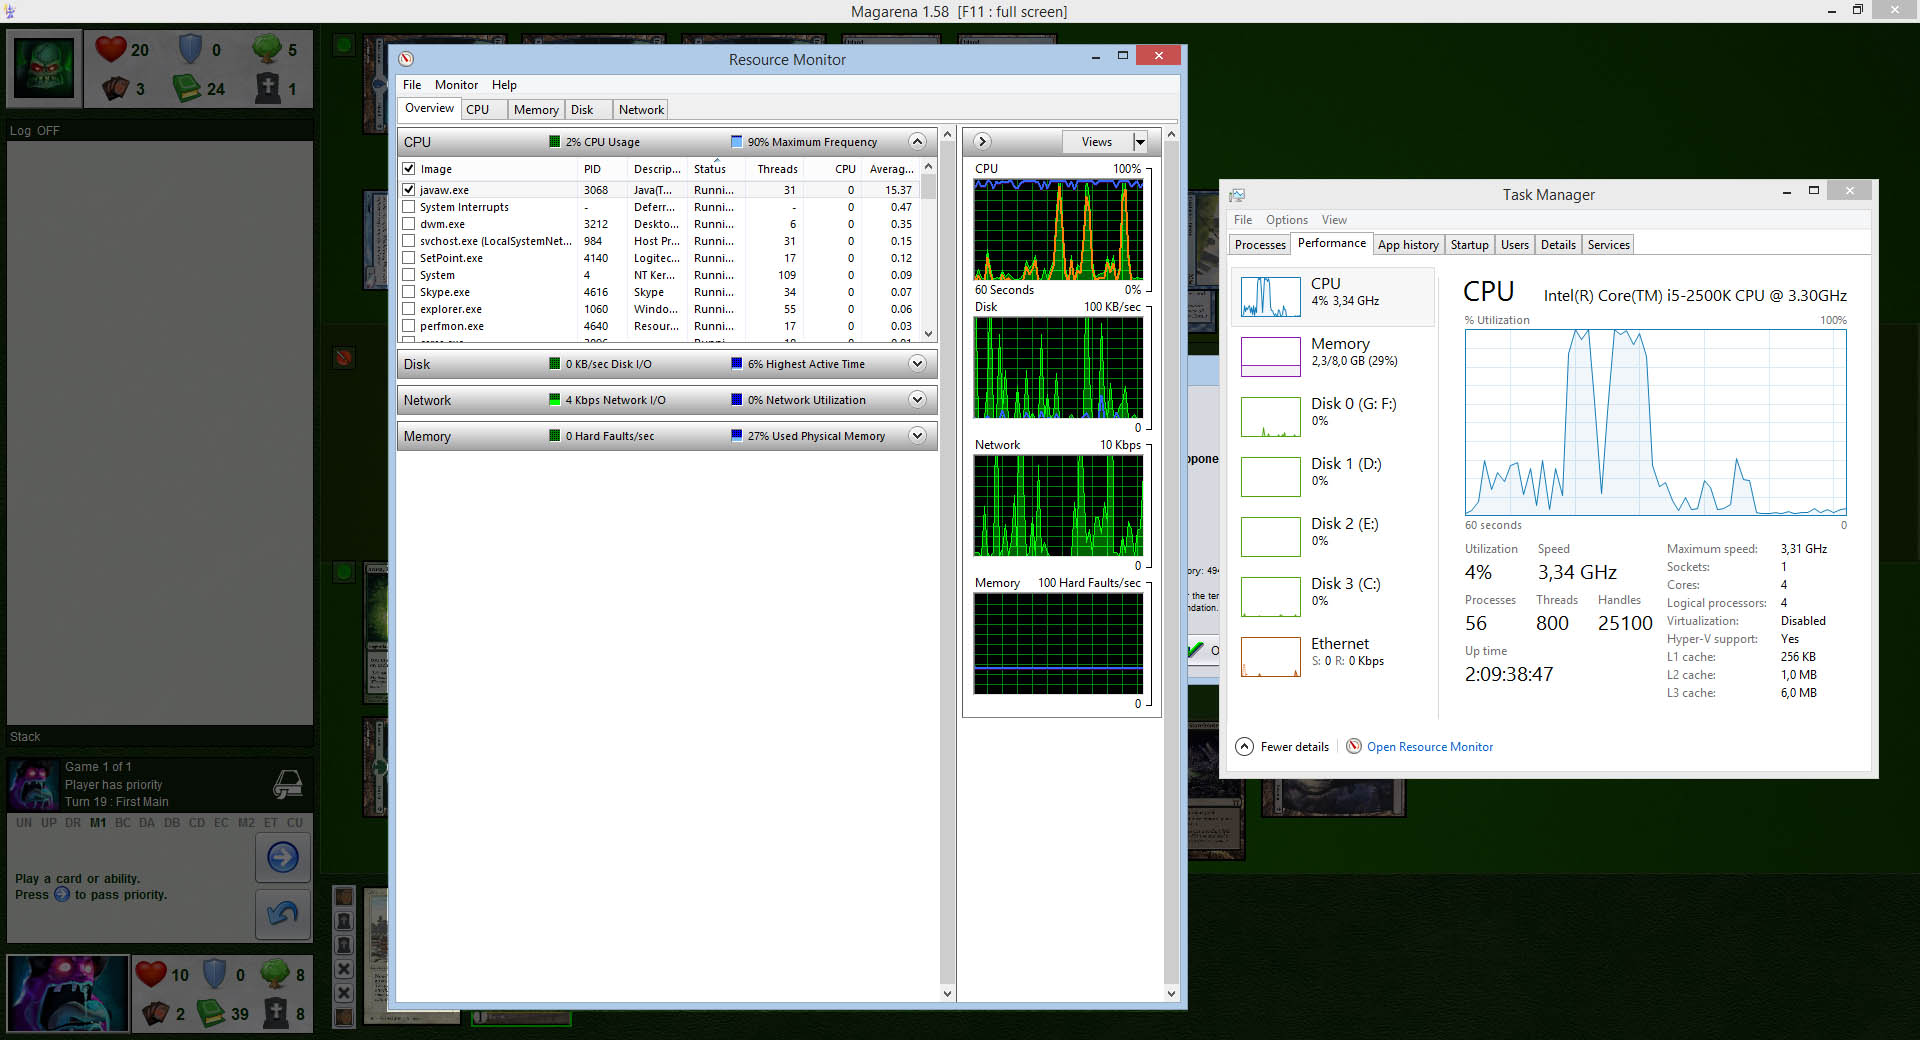Click the CPU process list scrollbar down arrow
This screenshot has width=1920, height=1040.
pos(928,334)
